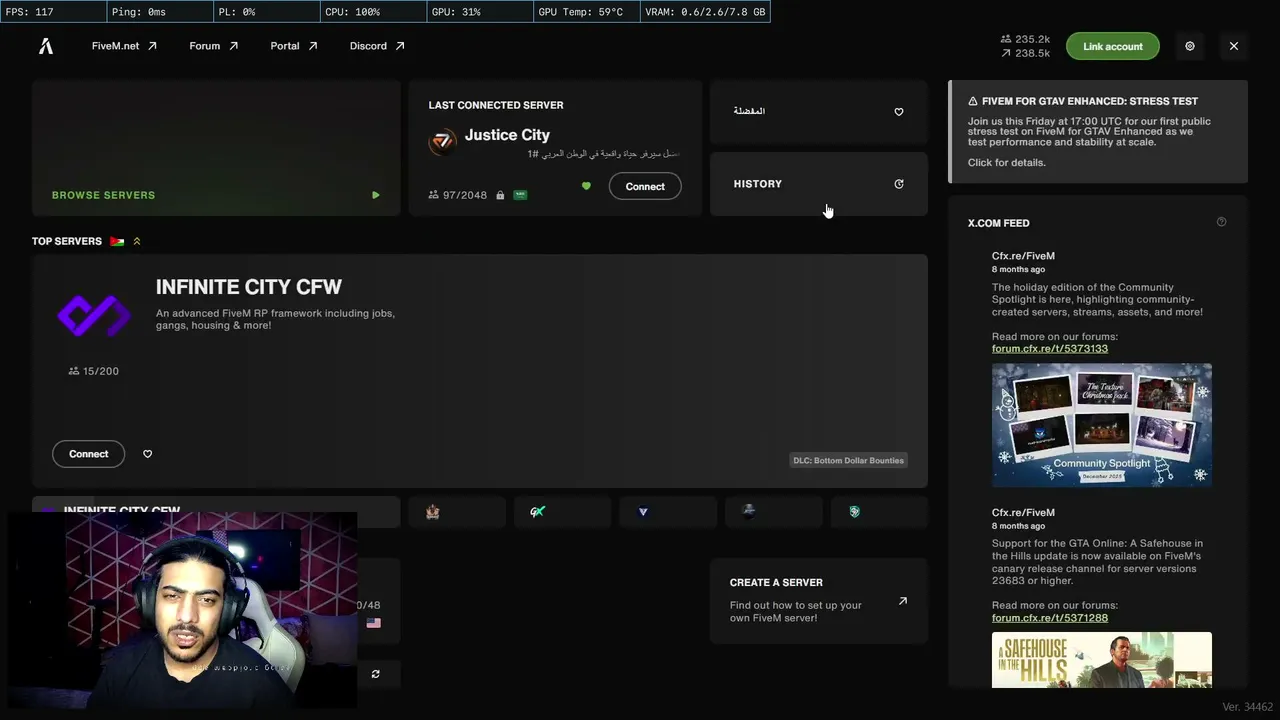Open the FiveM.net link

coord(124,46)
